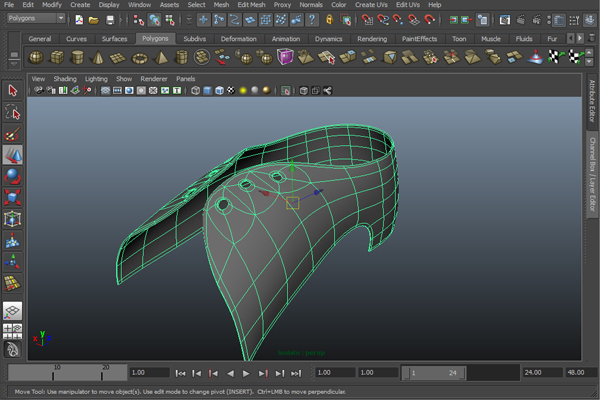Screen dimensions: 600x400
Task: Click frame 10 on the time slider
Action: (53, 373)
